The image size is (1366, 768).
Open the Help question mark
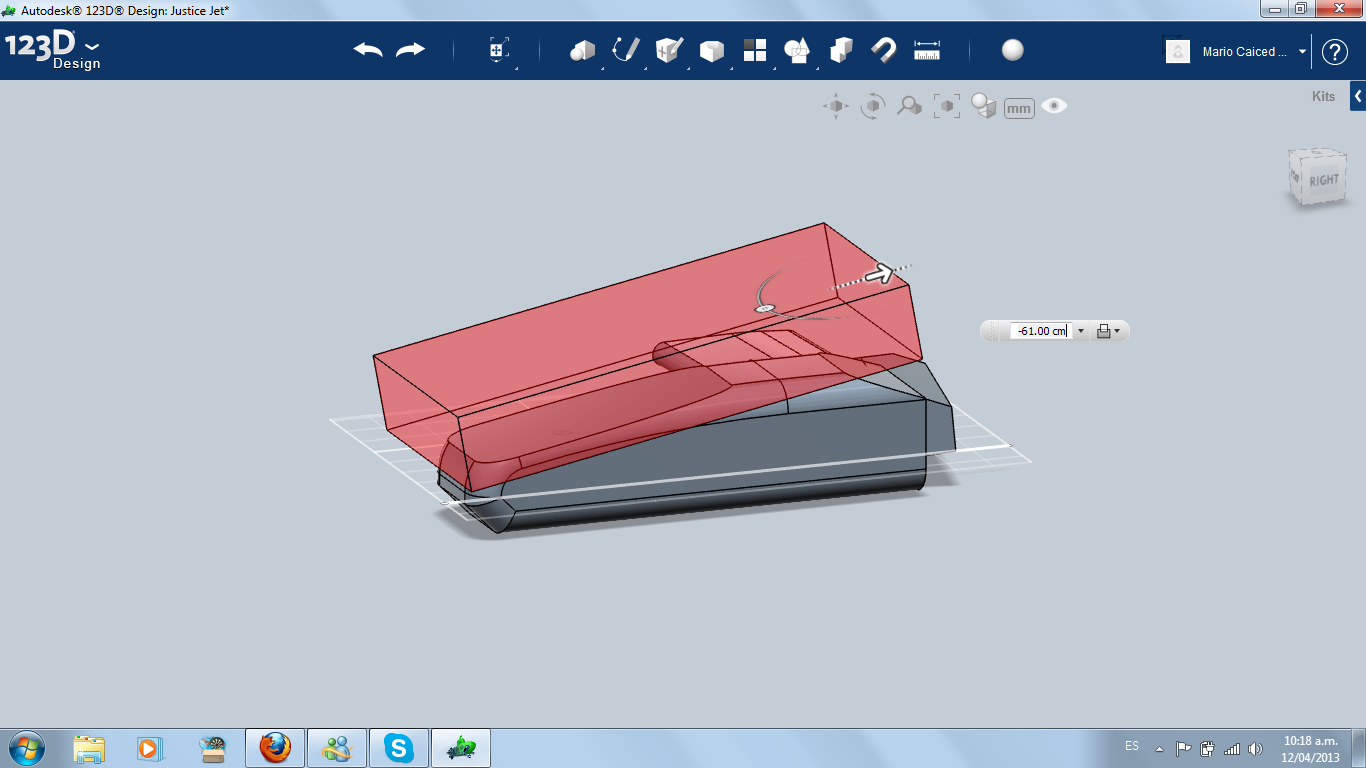coord(1335,52)
